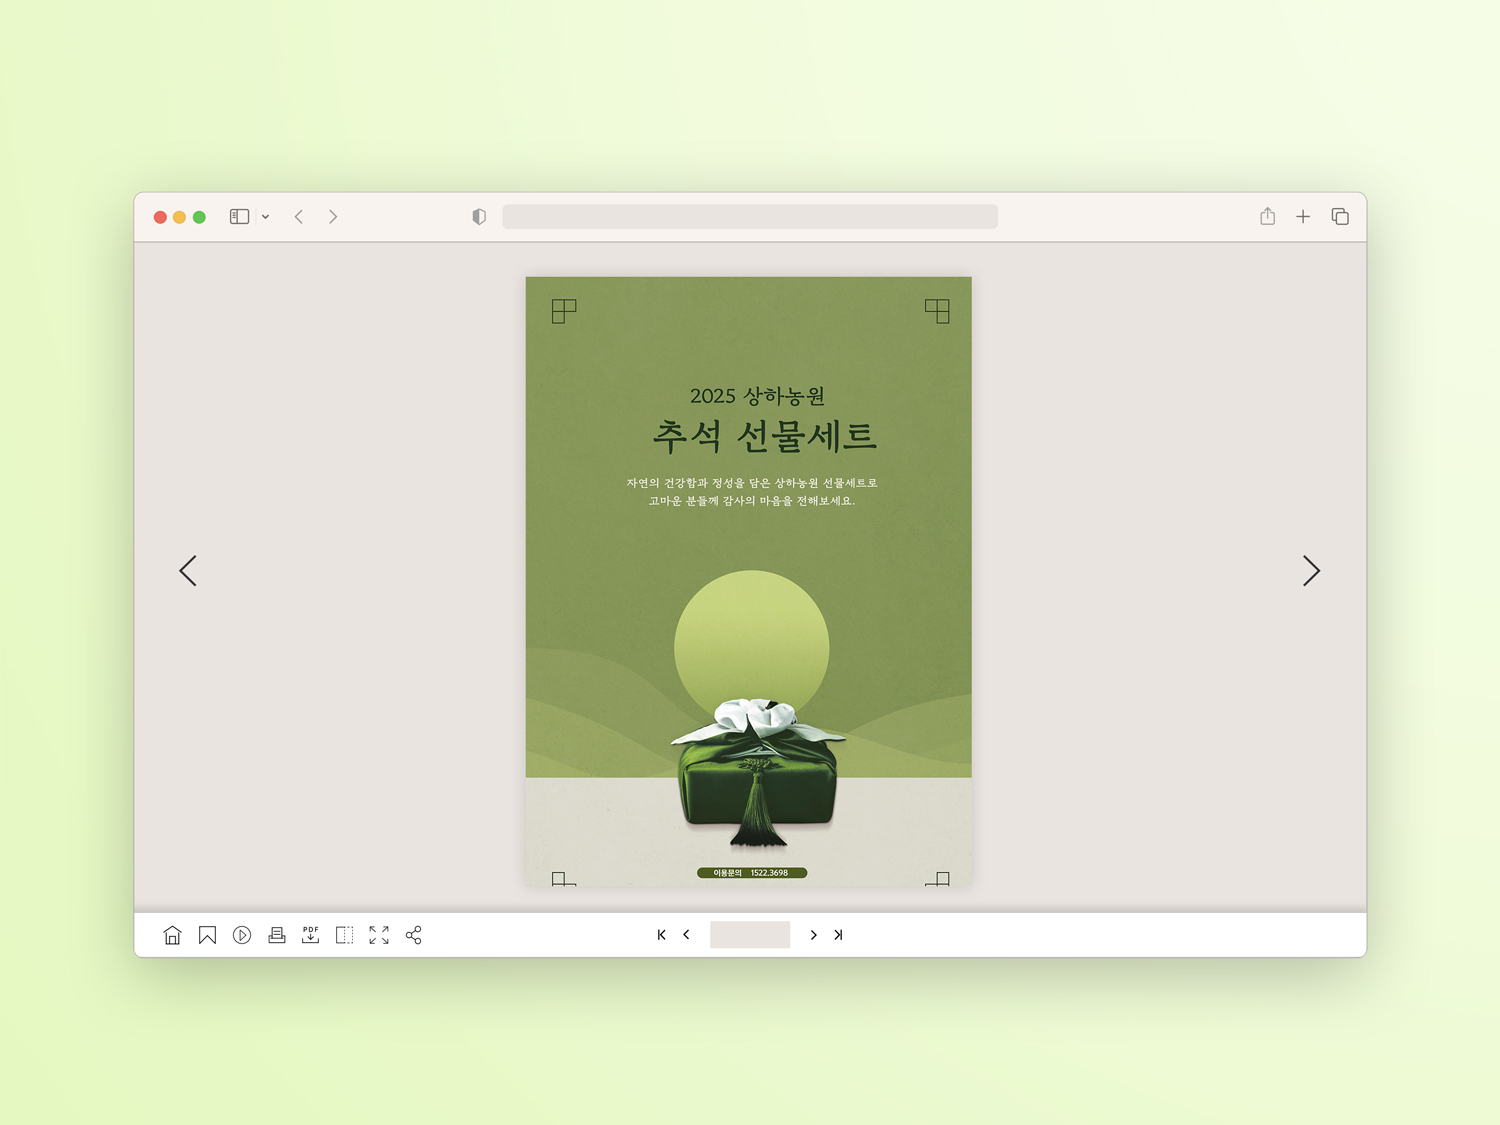Expand the sidebar dropdown chevron
The height and width of the screenshot is (1125, 1500).
[265, 217]
